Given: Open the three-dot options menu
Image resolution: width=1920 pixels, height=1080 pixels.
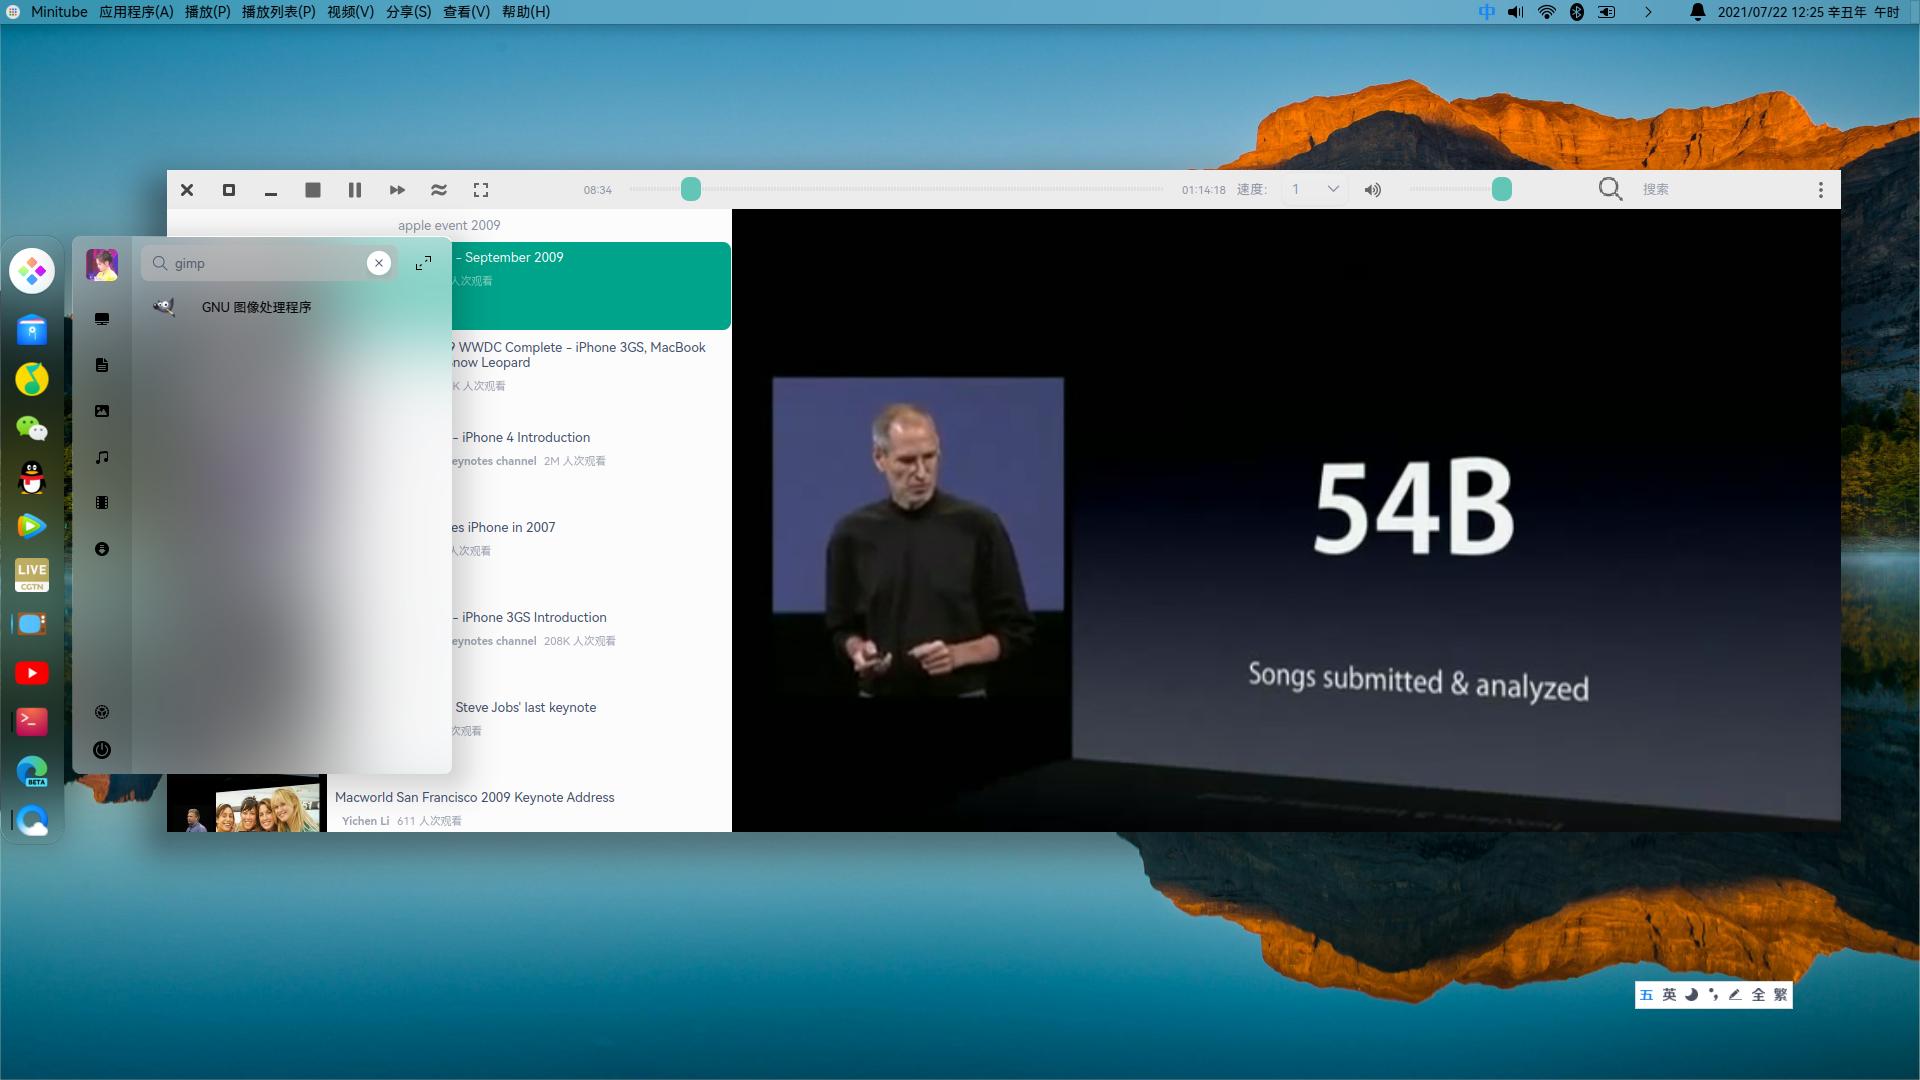Looking at the screenshot, I should coord(1820,190).
